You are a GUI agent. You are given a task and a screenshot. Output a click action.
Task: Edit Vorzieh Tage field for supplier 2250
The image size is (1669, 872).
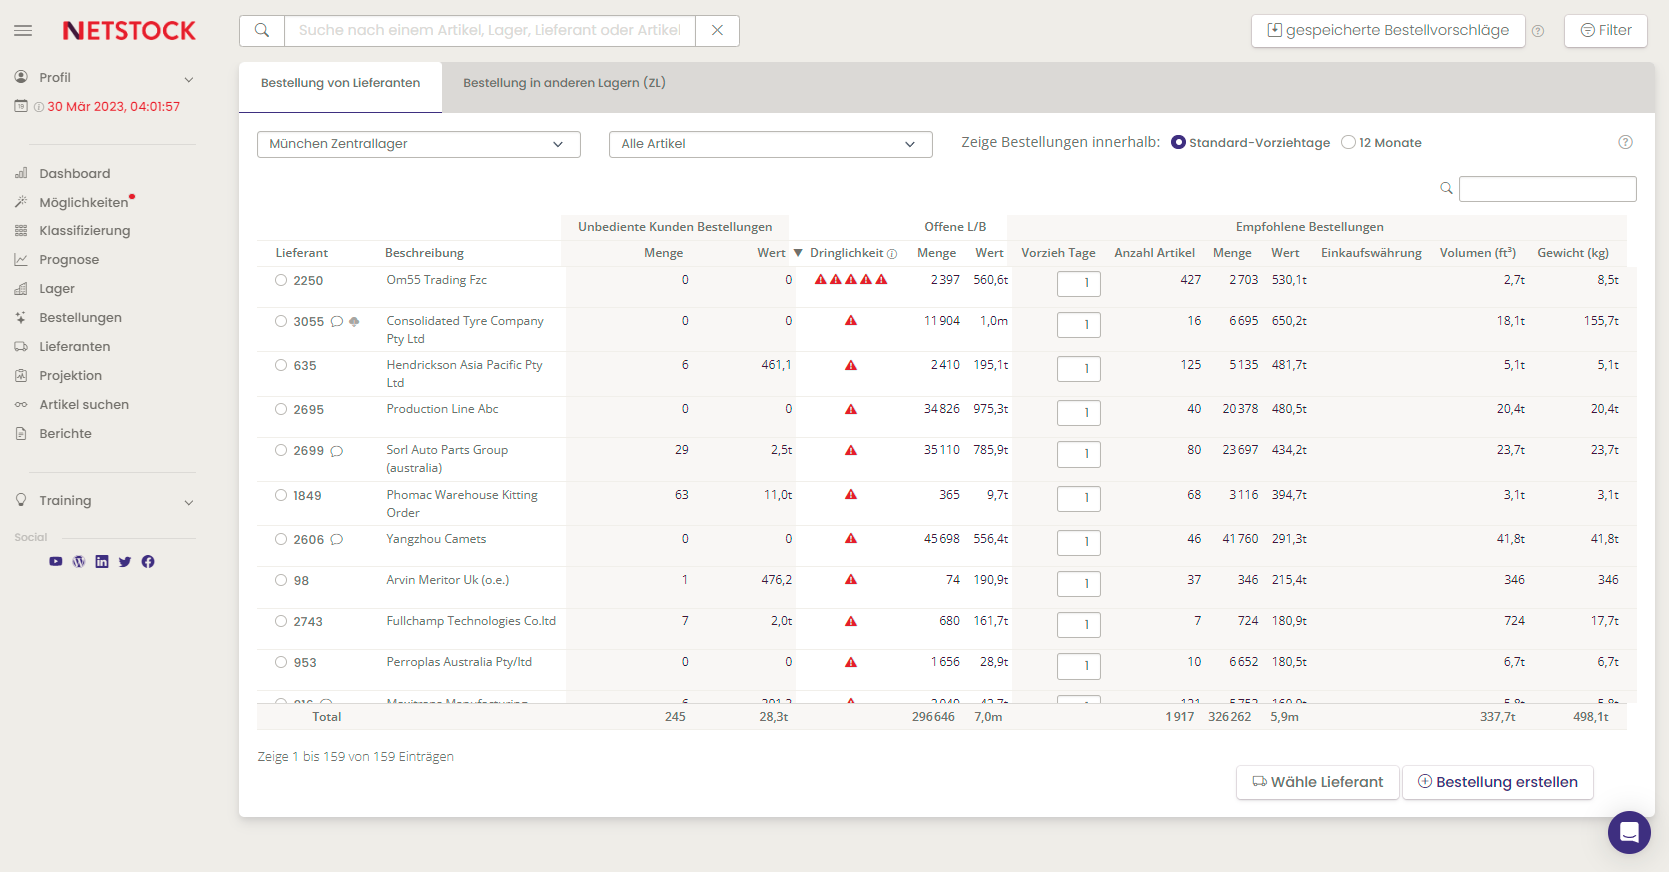point(1079,284)
